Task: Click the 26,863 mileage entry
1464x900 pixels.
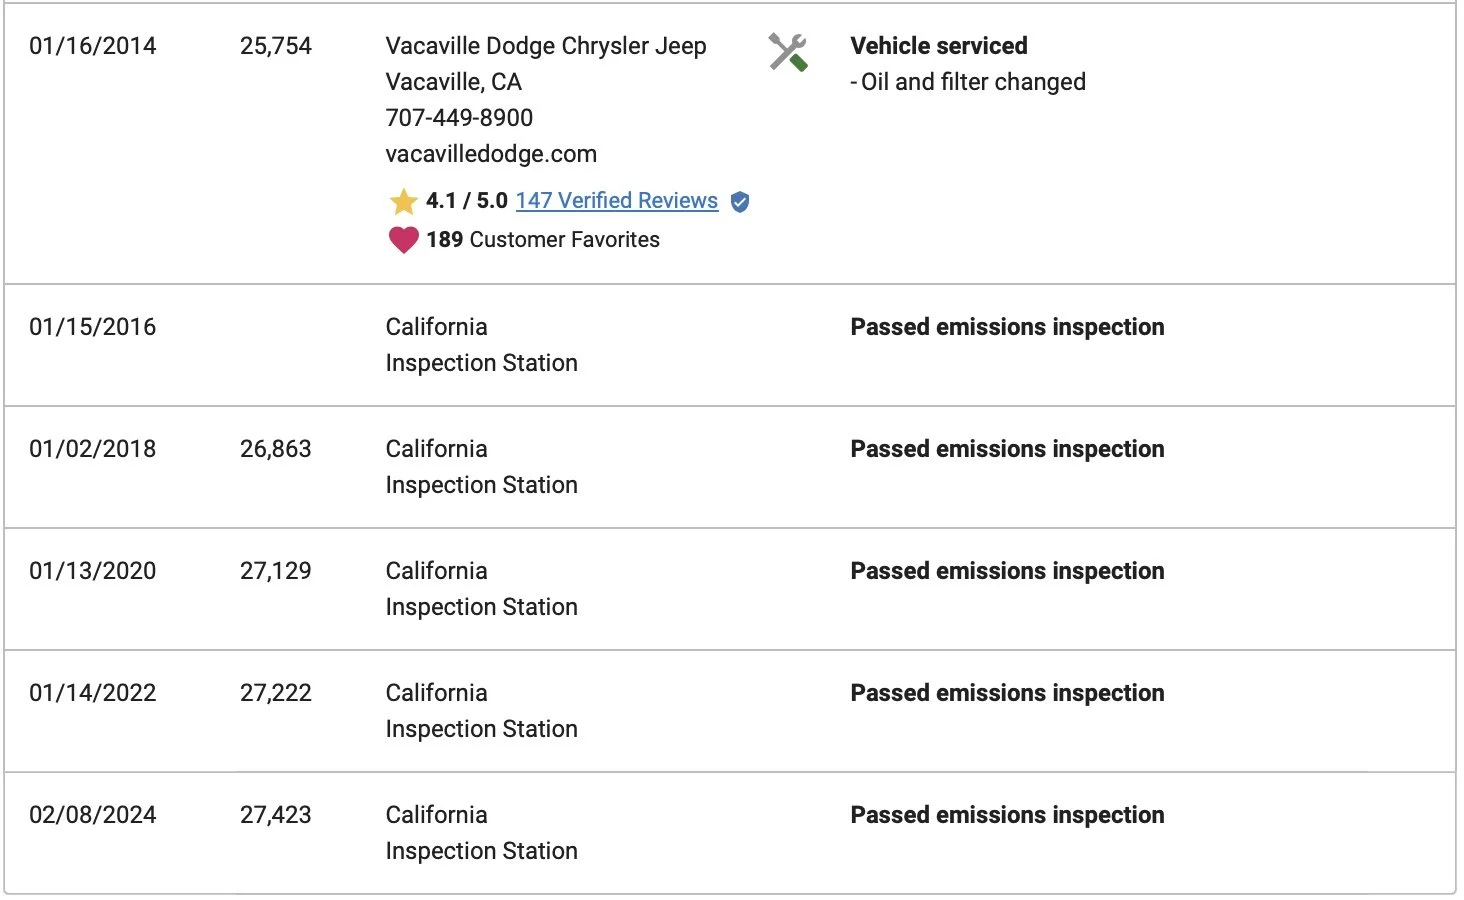Action: (276, 449)
